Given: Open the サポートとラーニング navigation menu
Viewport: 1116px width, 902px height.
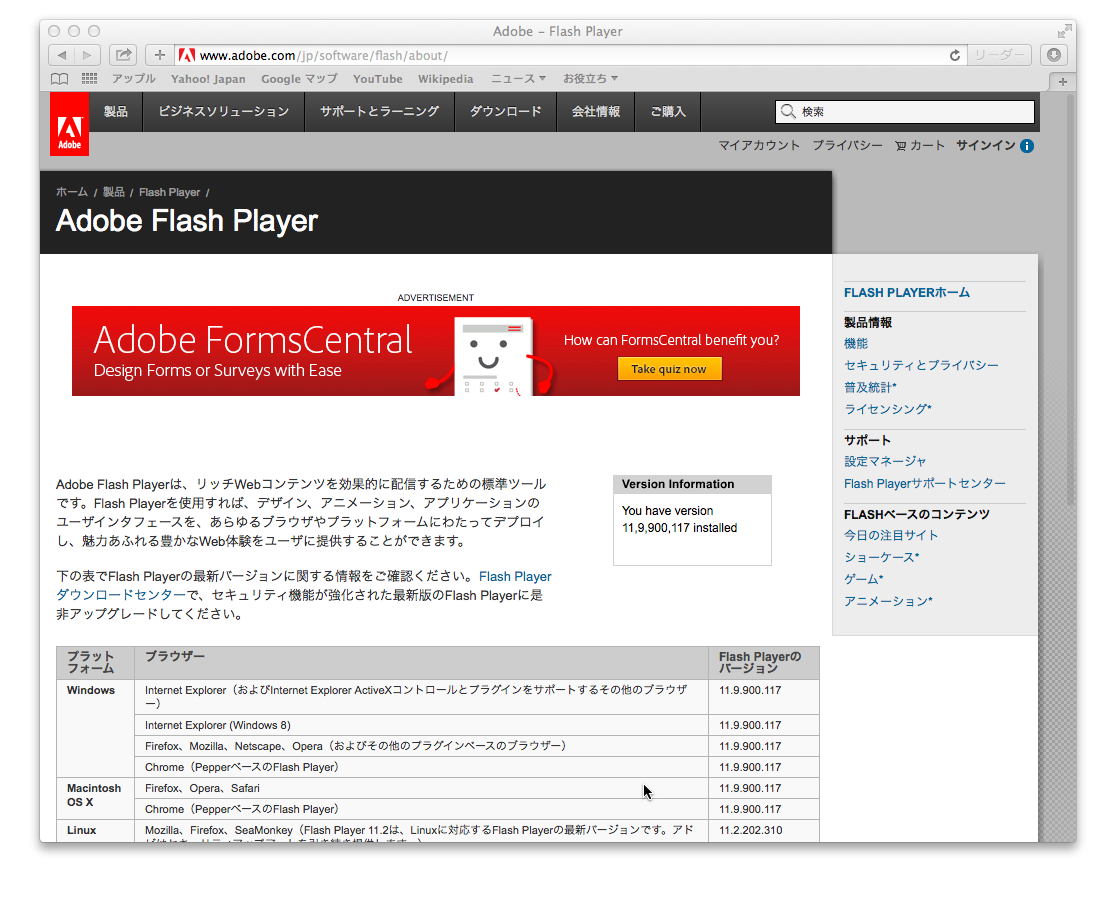Looking at the screenshot, I should point(379,112).
